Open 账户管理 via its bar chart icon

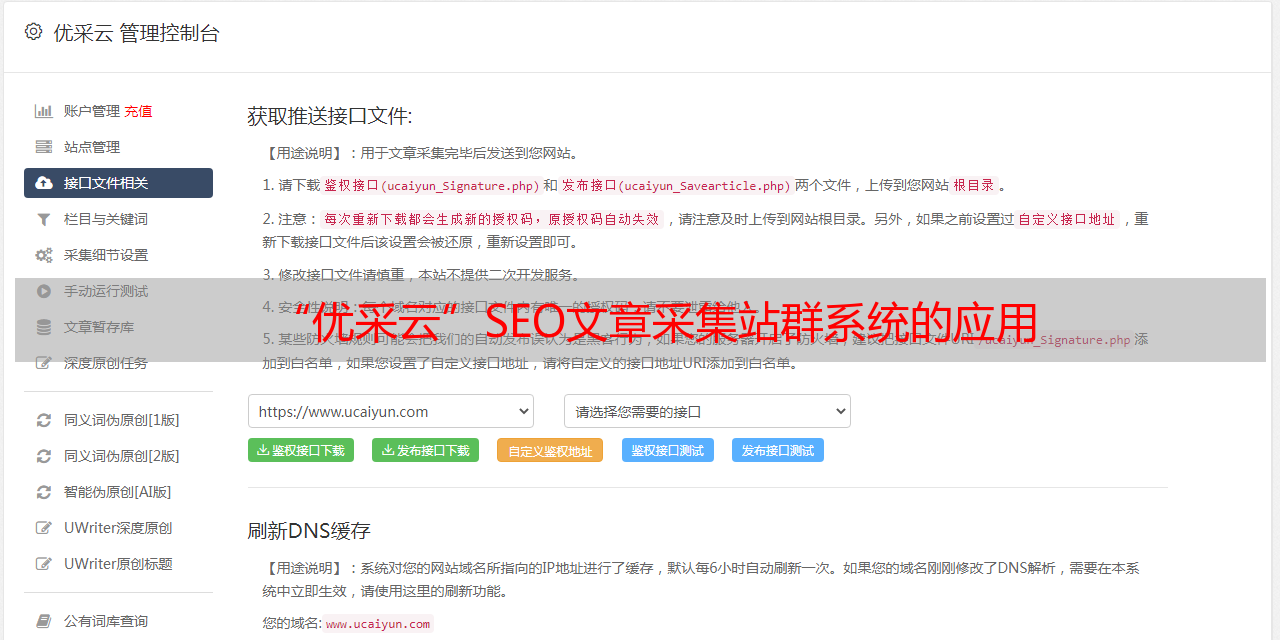pos(44,111)
